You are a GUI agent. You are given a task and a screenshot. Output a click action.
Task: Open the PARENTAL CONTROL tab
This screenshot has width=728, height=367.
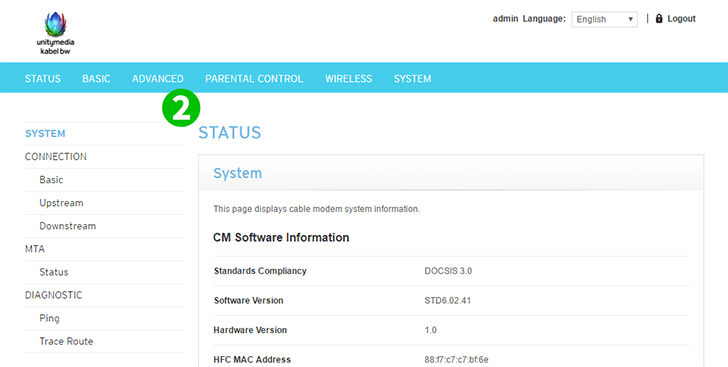coord(254,79)
